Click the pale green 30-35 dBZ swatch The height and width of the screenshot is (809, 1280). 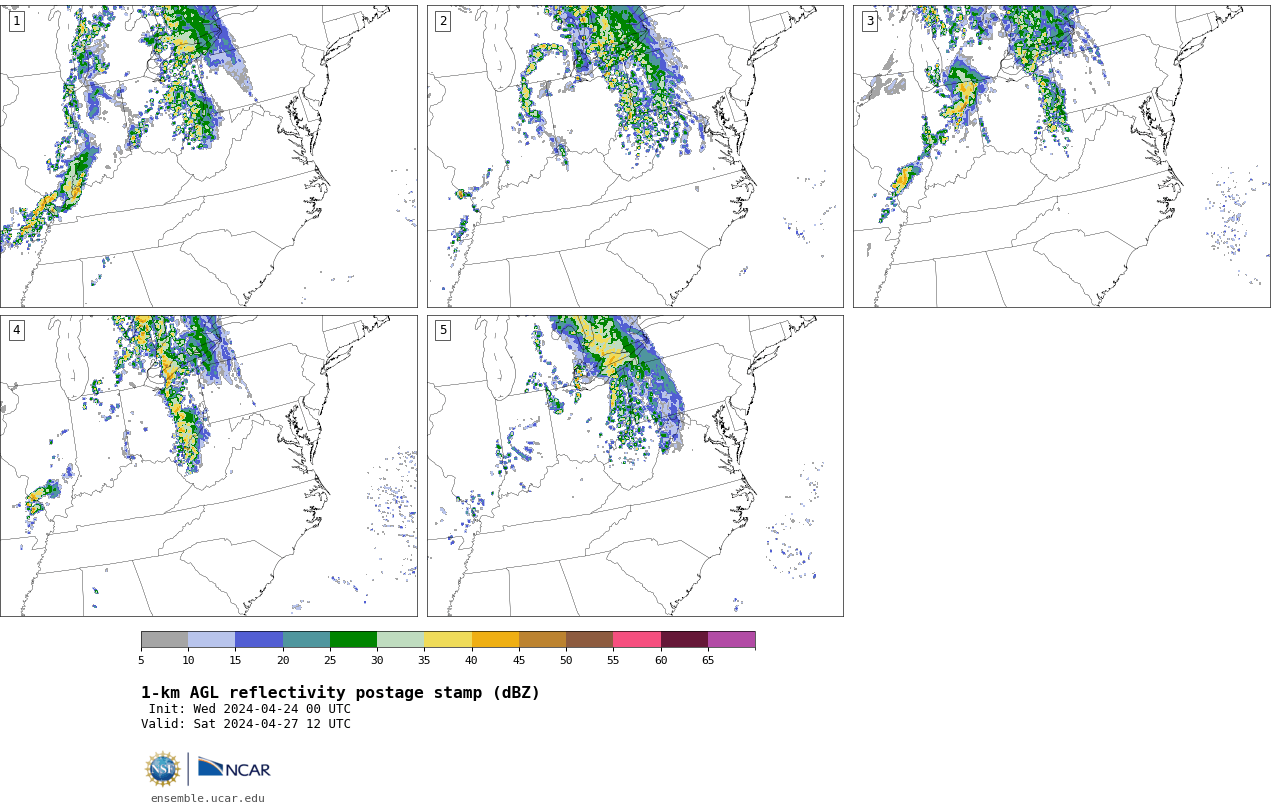pos(400,640)
